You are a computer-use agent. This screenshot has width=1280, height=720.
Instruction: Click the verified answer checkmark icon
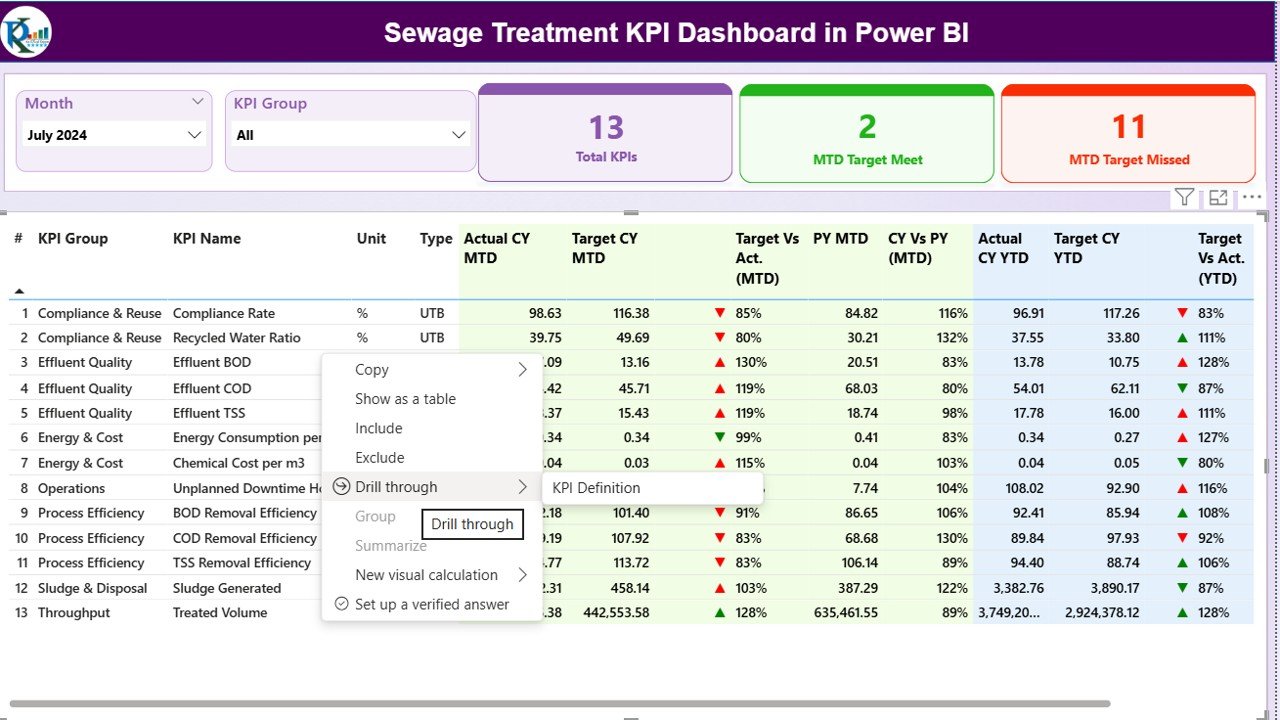(341, 604)
